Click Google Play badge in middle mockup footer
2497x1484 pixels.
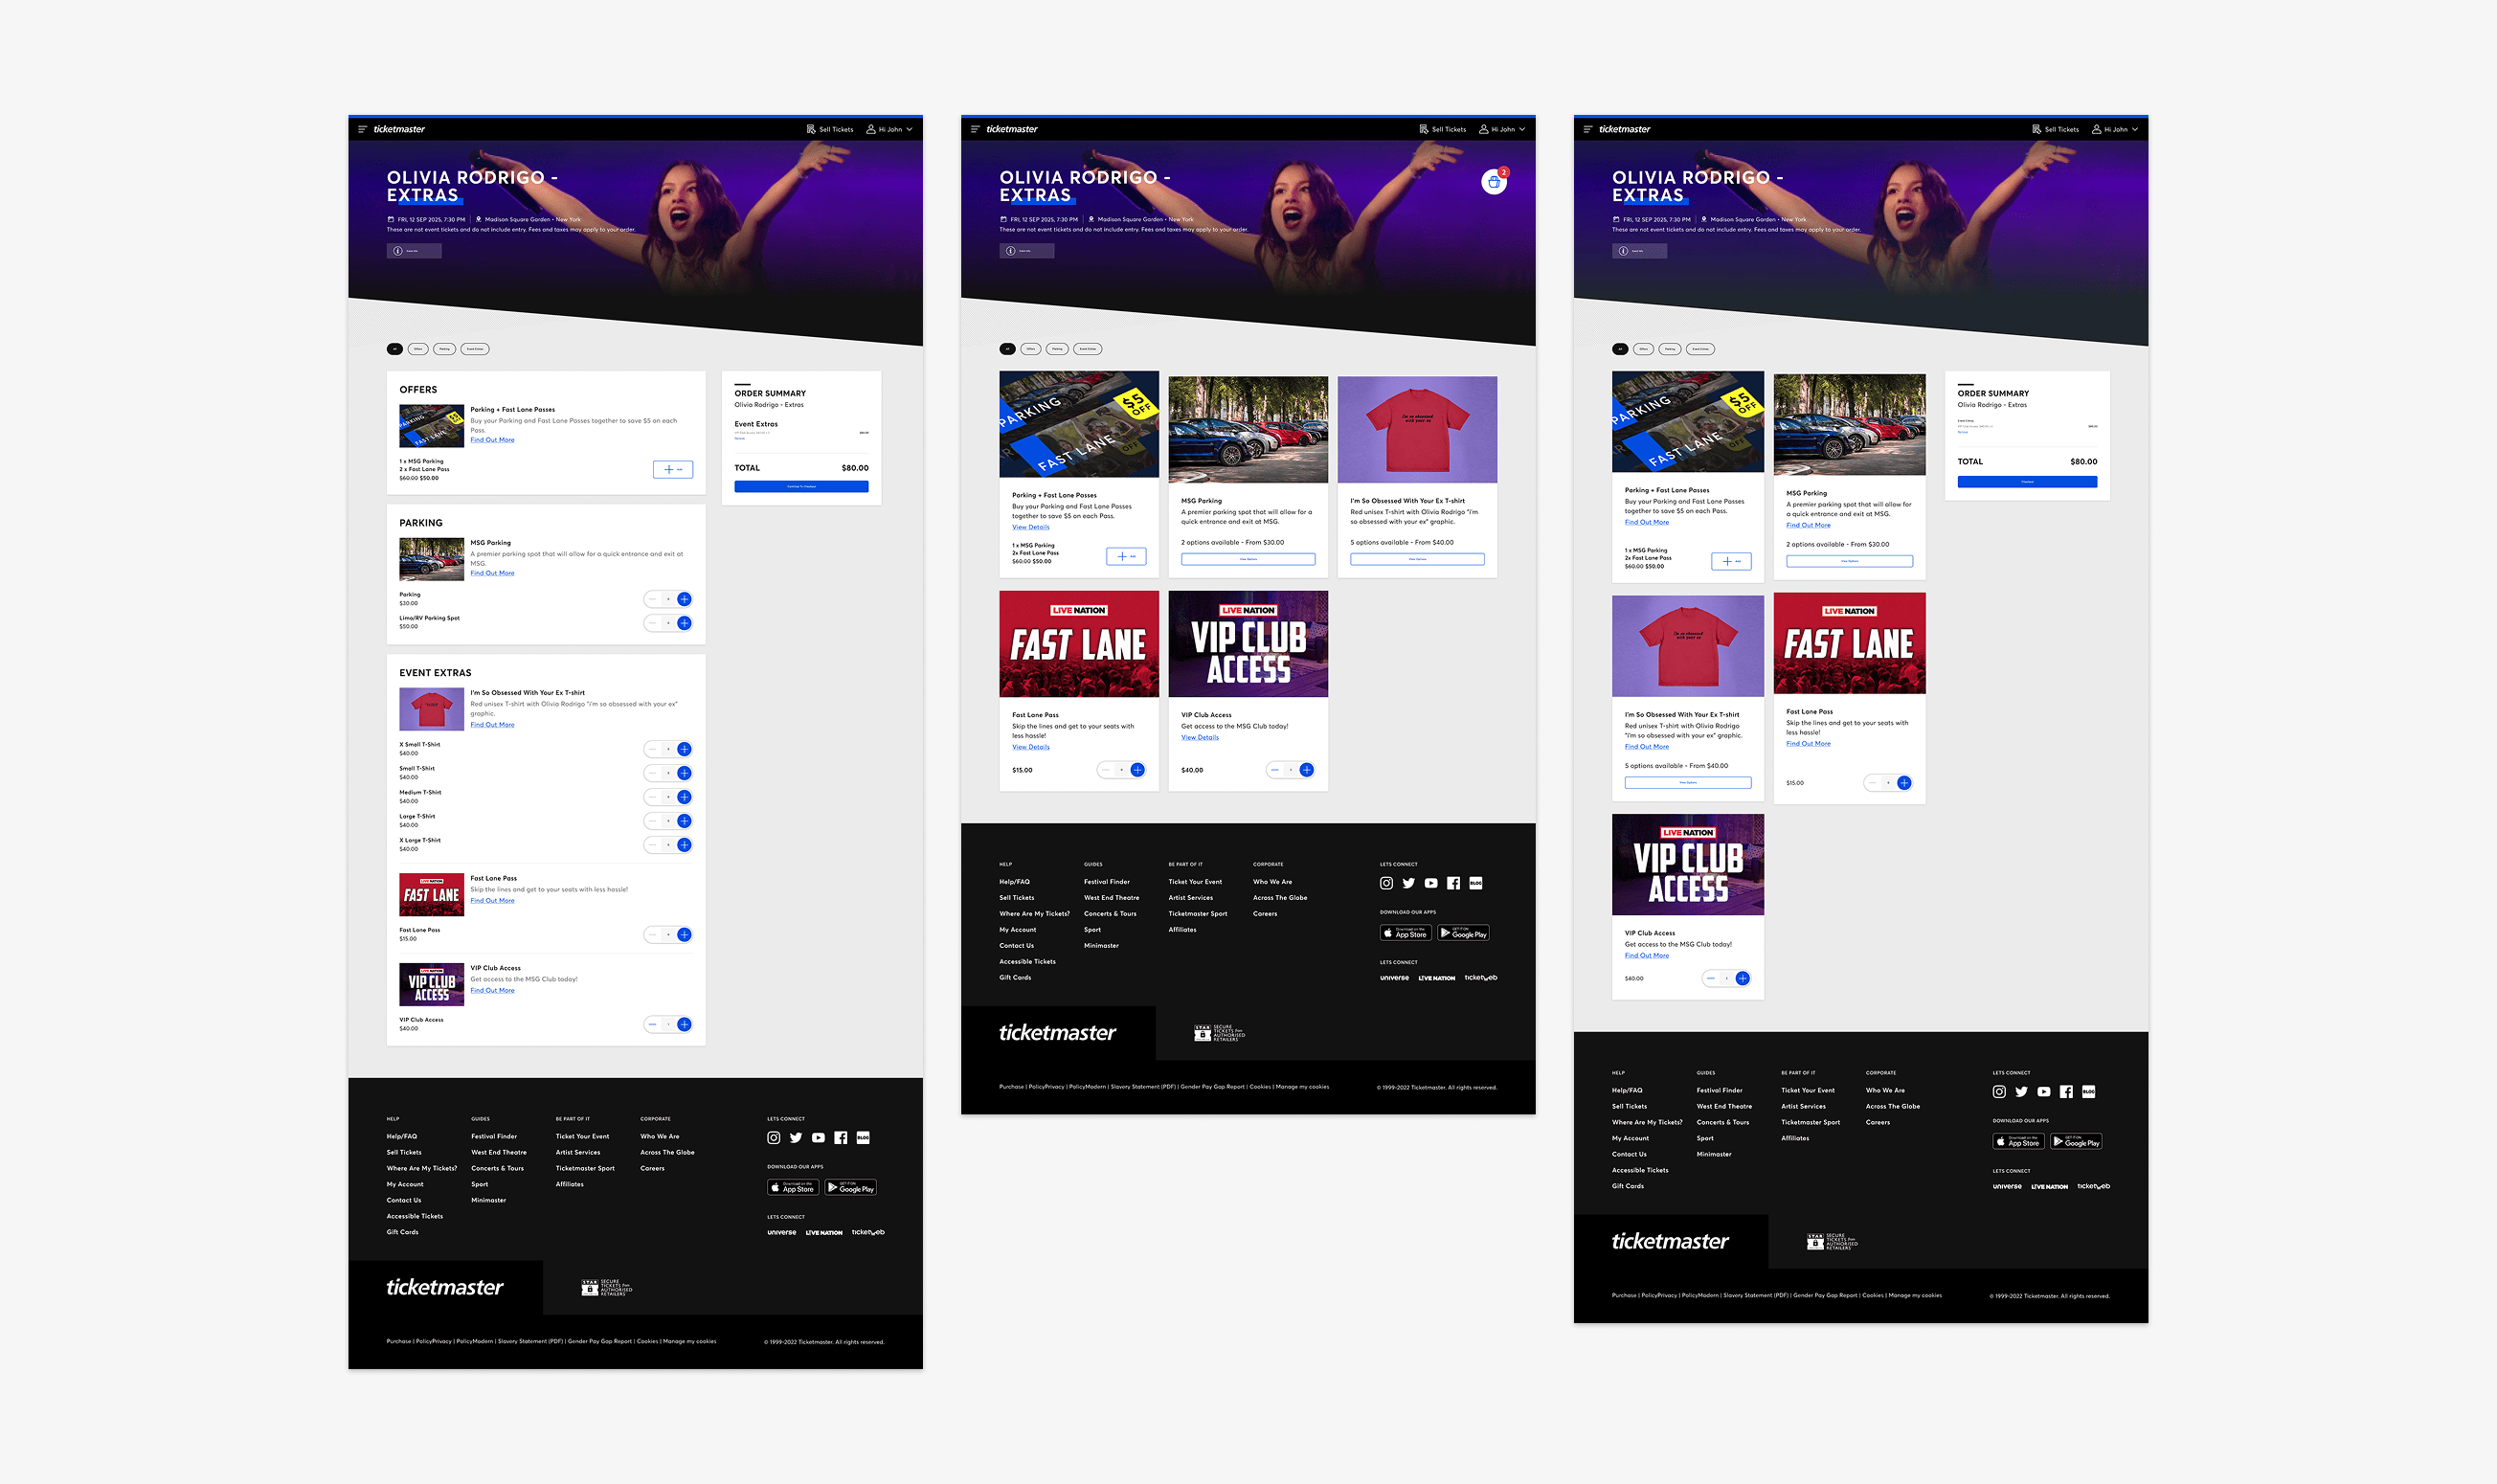1464,933
